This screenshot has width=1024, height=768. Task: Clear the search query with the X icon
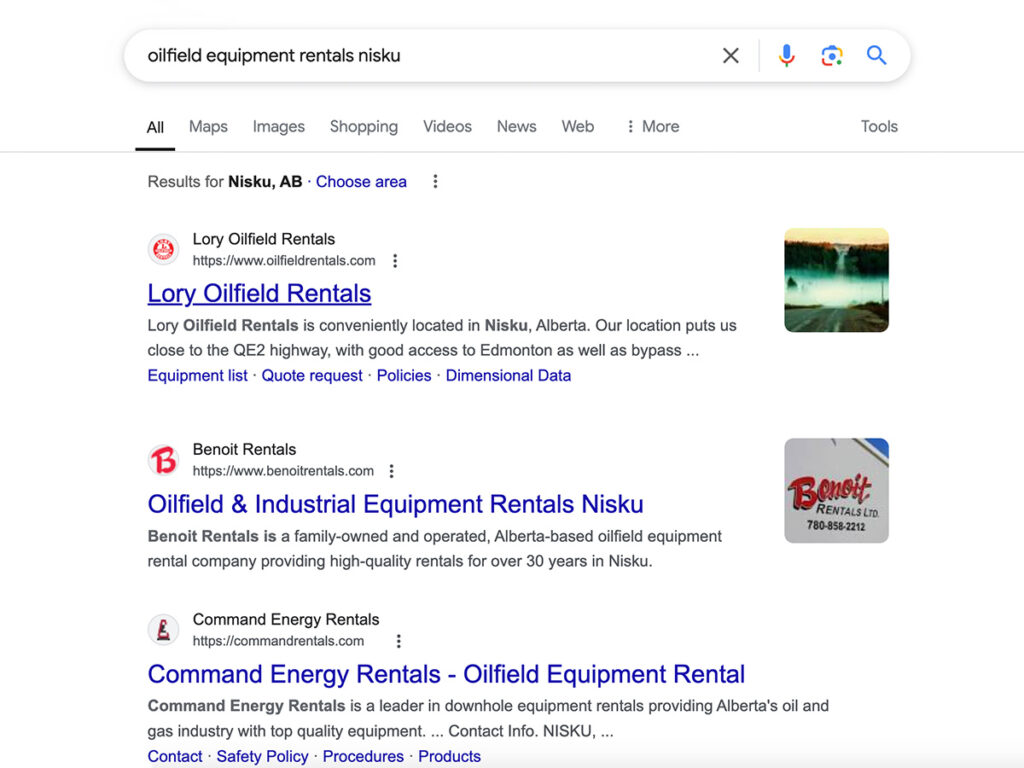pos(730,55)
